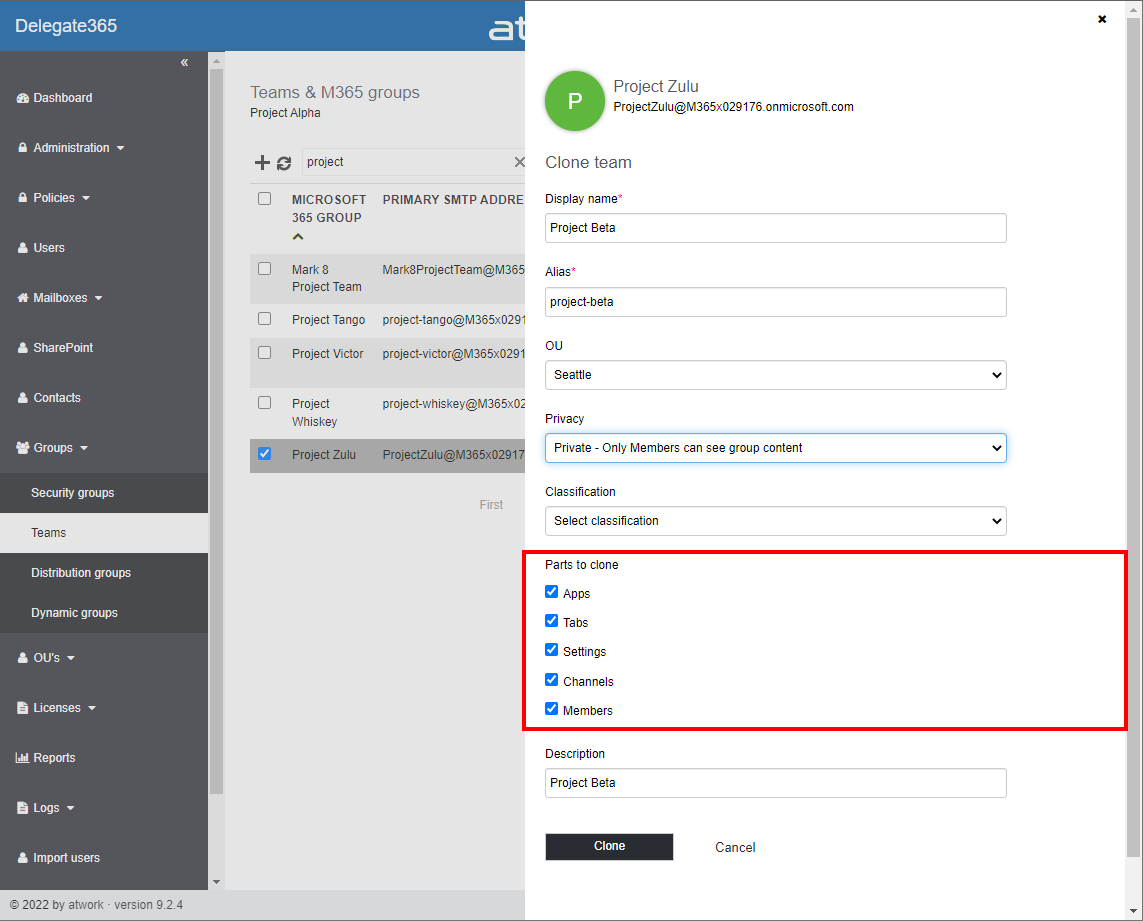Collapse the sidebar with double chevron icon
Viewport: 1143px width, 921px height.
184,62
